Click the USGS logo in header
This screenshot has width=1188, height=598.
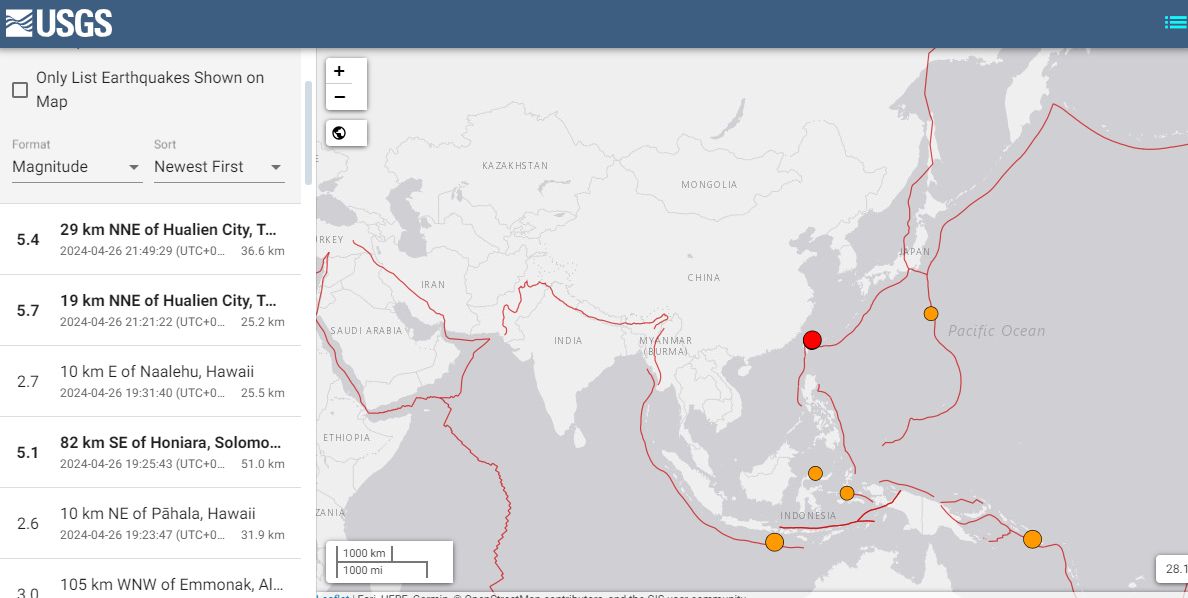coord(59,22)
